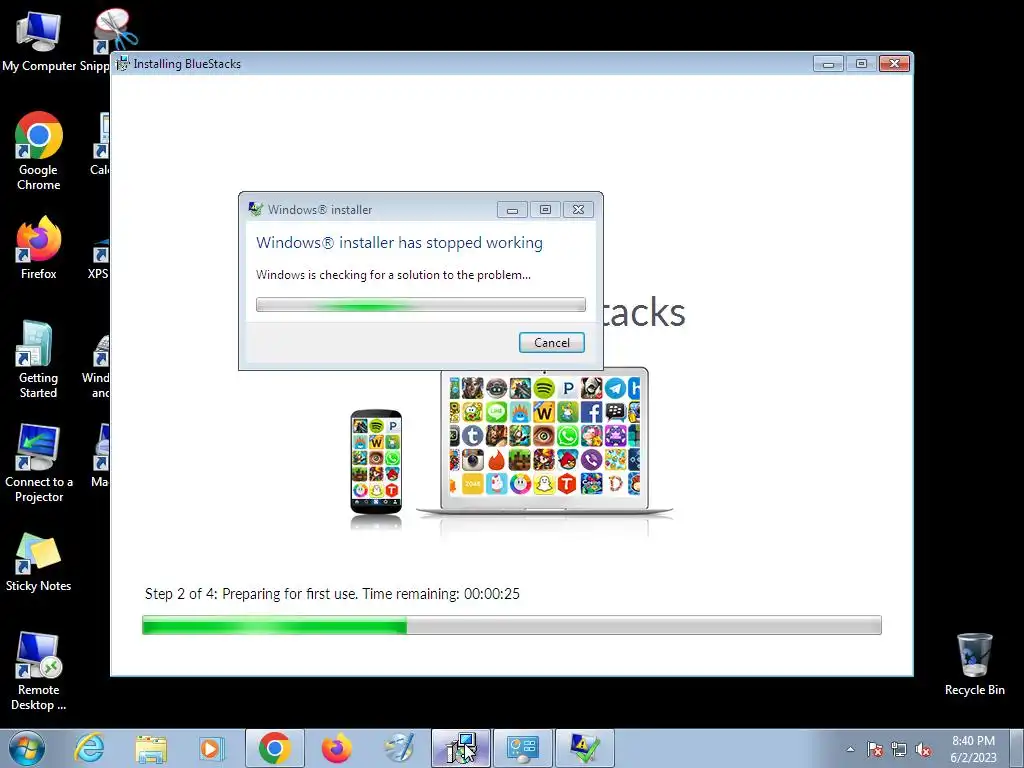Screen dimensions: 1024x768
Task: Click the 'Step 2 of 4' status text
Action: [x=332, y=594]
